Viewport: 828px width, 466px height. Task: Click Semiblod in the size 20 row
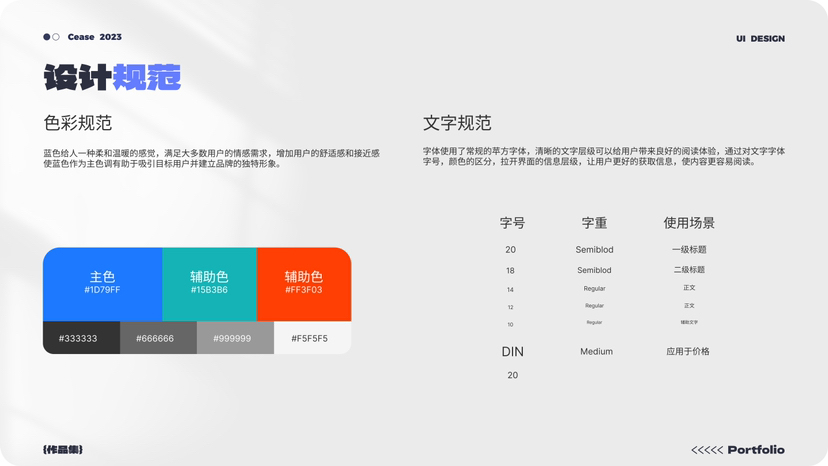click(595, 249)
